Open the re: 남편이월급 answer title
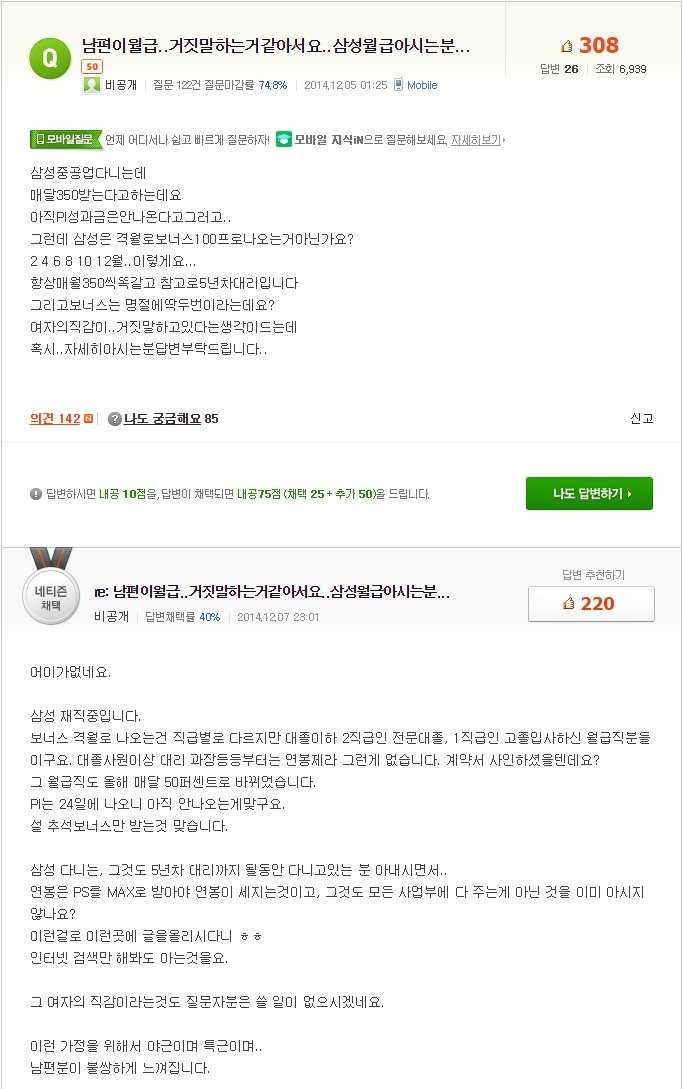The height and width of the screenshot is (1089, 683). [x=272, y=592]
